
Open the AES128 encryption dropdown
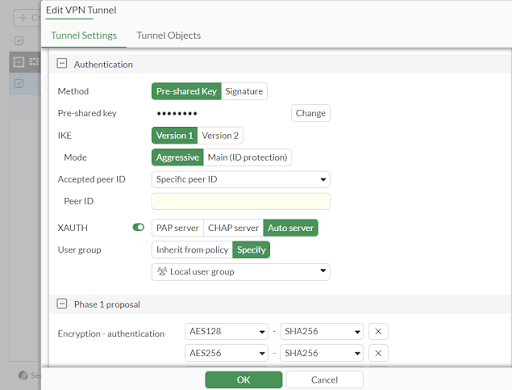coord(227,331)
